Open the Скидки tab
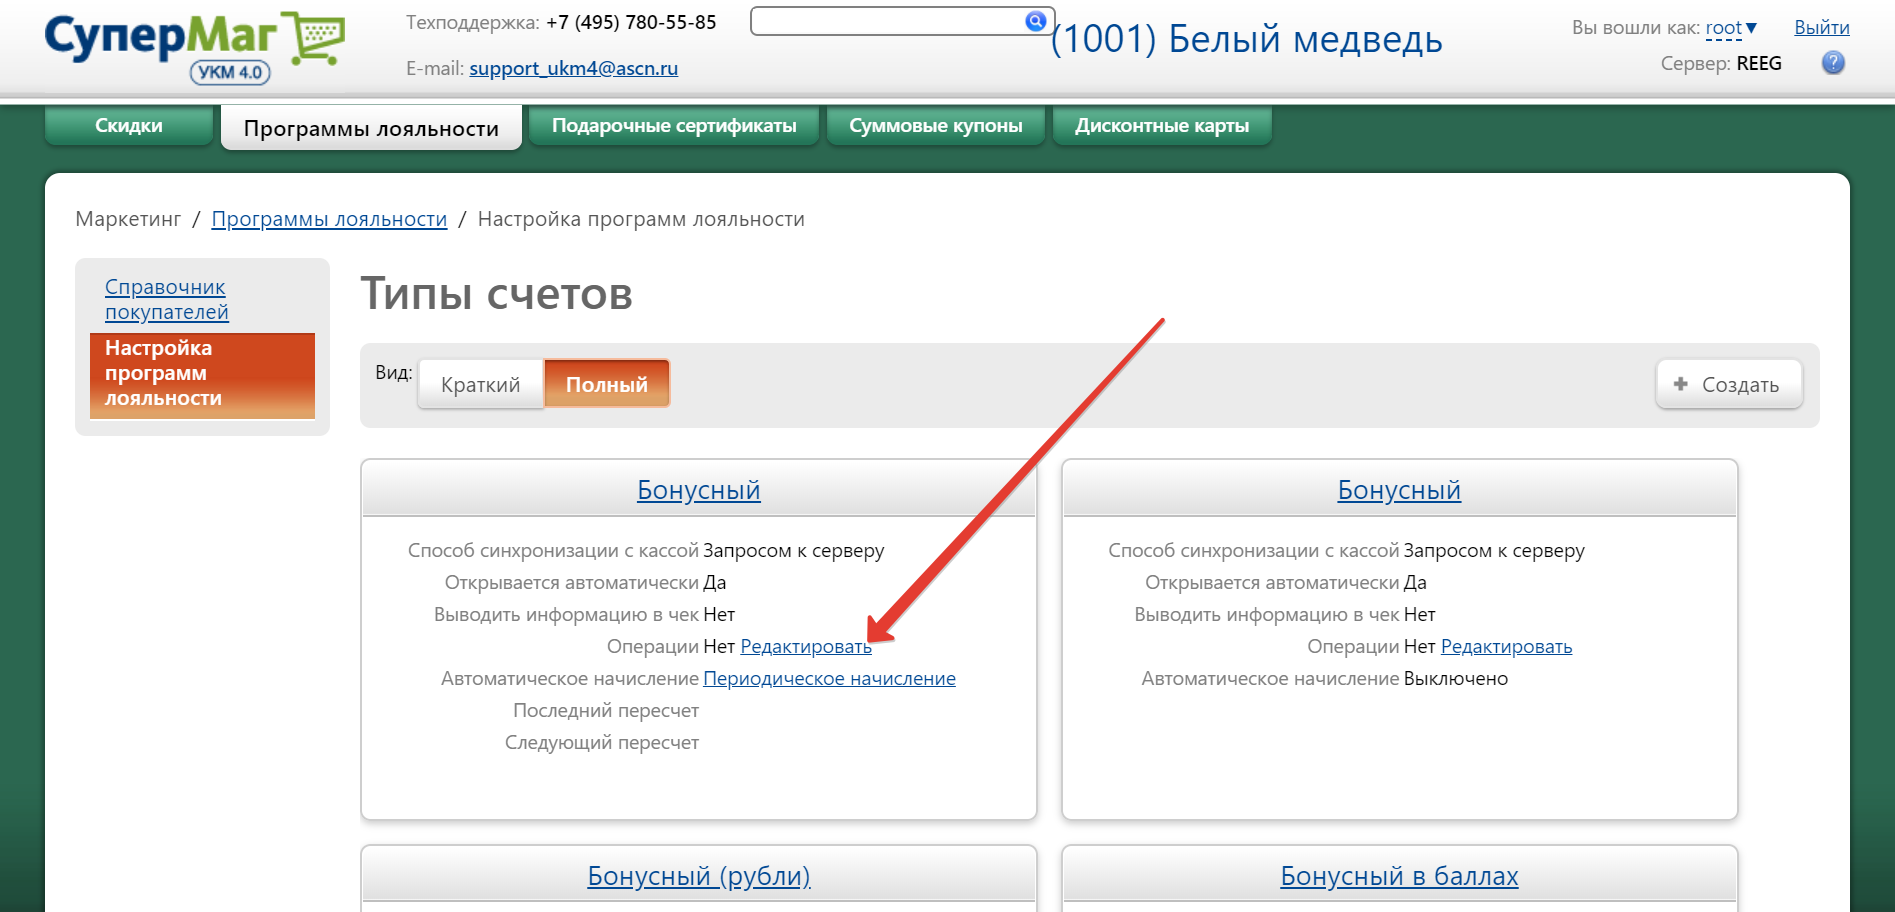 129,126
